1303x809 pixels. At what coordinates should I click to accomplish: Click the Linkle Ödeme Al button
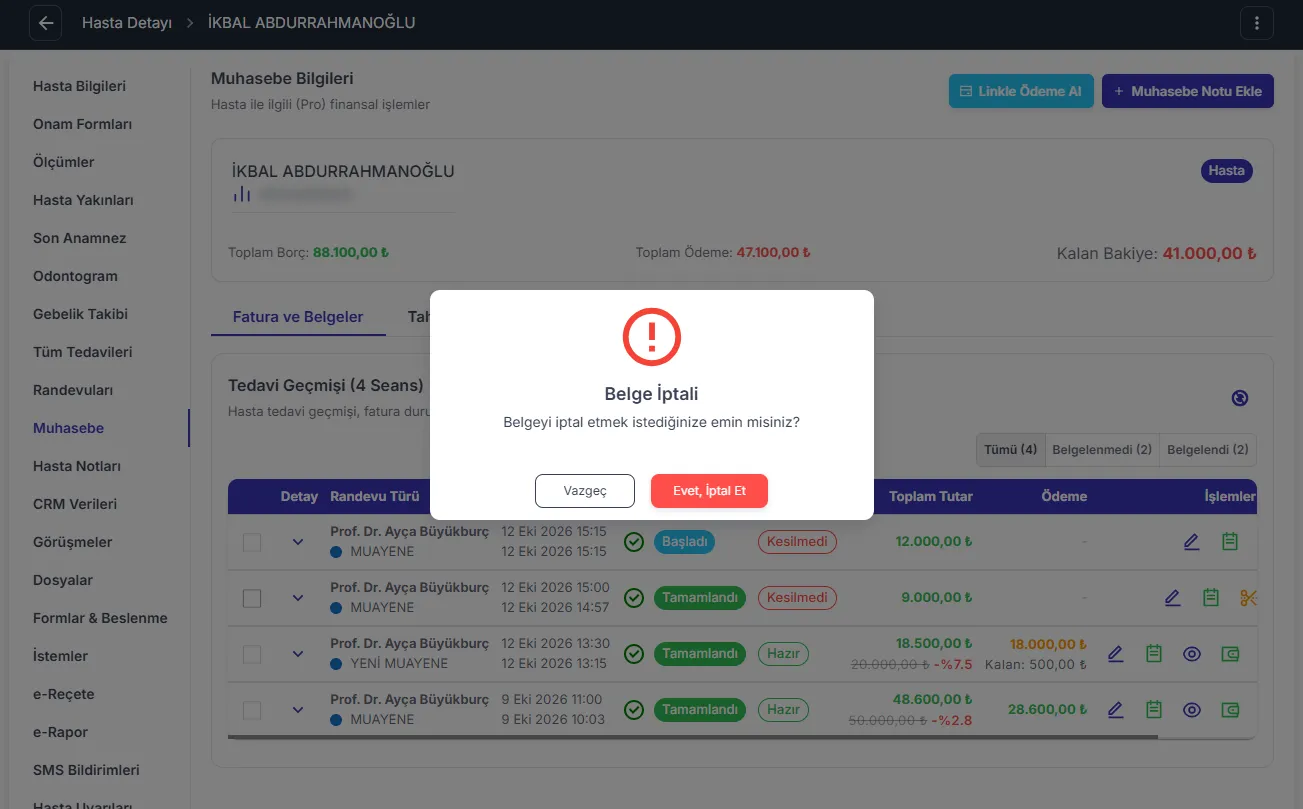coord(1021,91)
